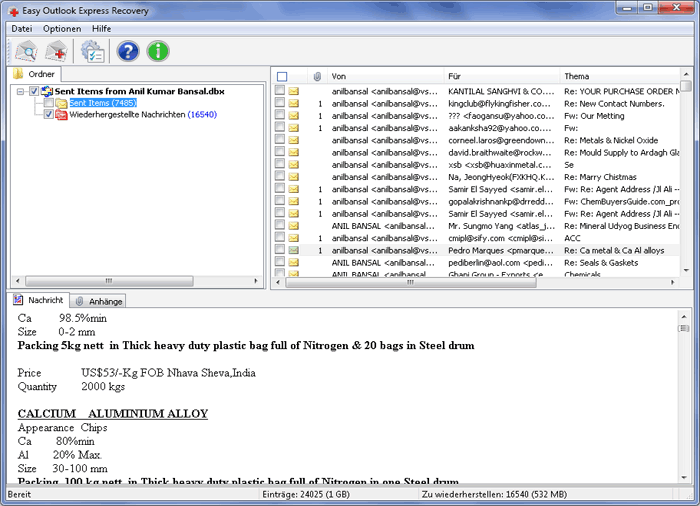Switch to the Anhänge tab
This screenshot has height=506, width=700.
98,301
